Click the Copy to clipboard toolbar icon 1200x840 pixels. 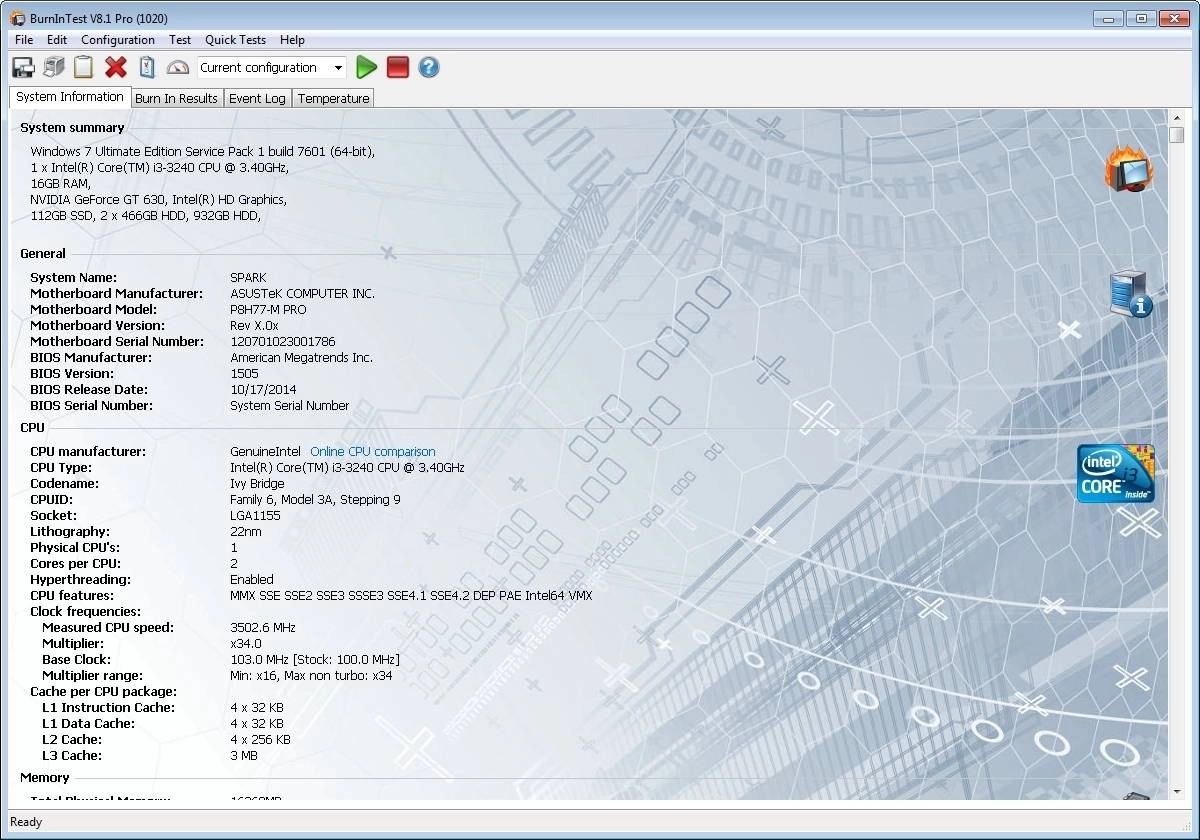pyautogui.click(x=84, y=67)
